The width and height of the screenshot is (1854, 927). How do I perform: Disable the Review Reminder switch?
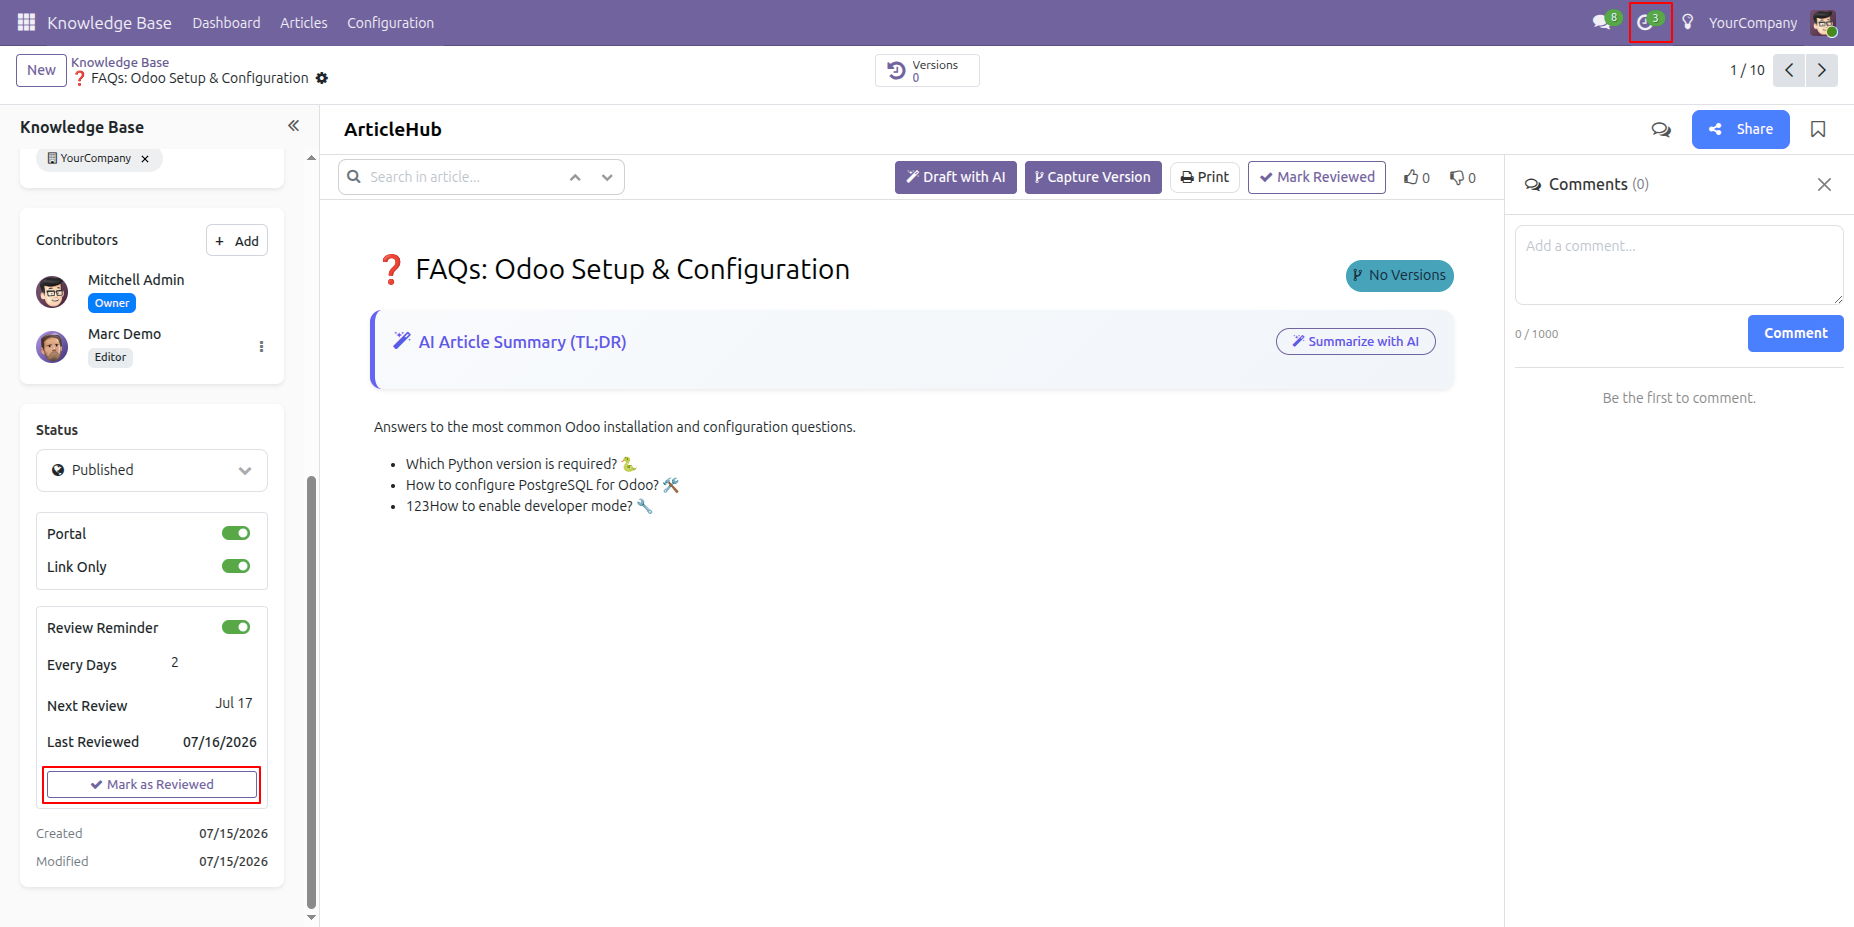point(236,627)
